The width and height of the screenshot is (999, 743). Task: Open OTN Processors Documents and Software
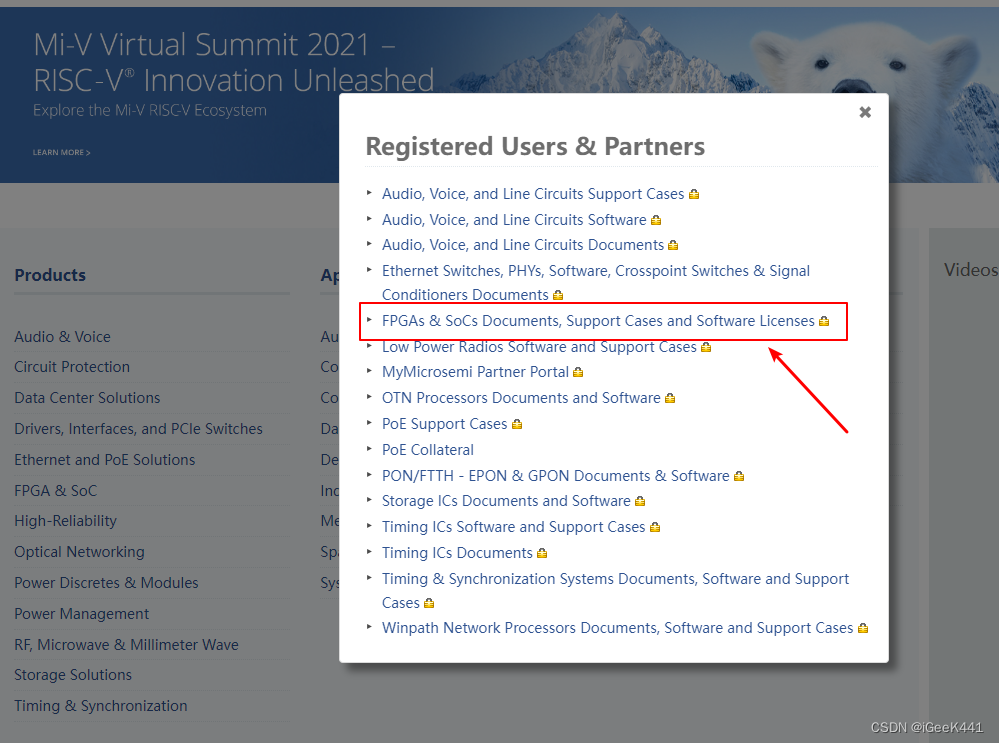[x=521, y=398]
